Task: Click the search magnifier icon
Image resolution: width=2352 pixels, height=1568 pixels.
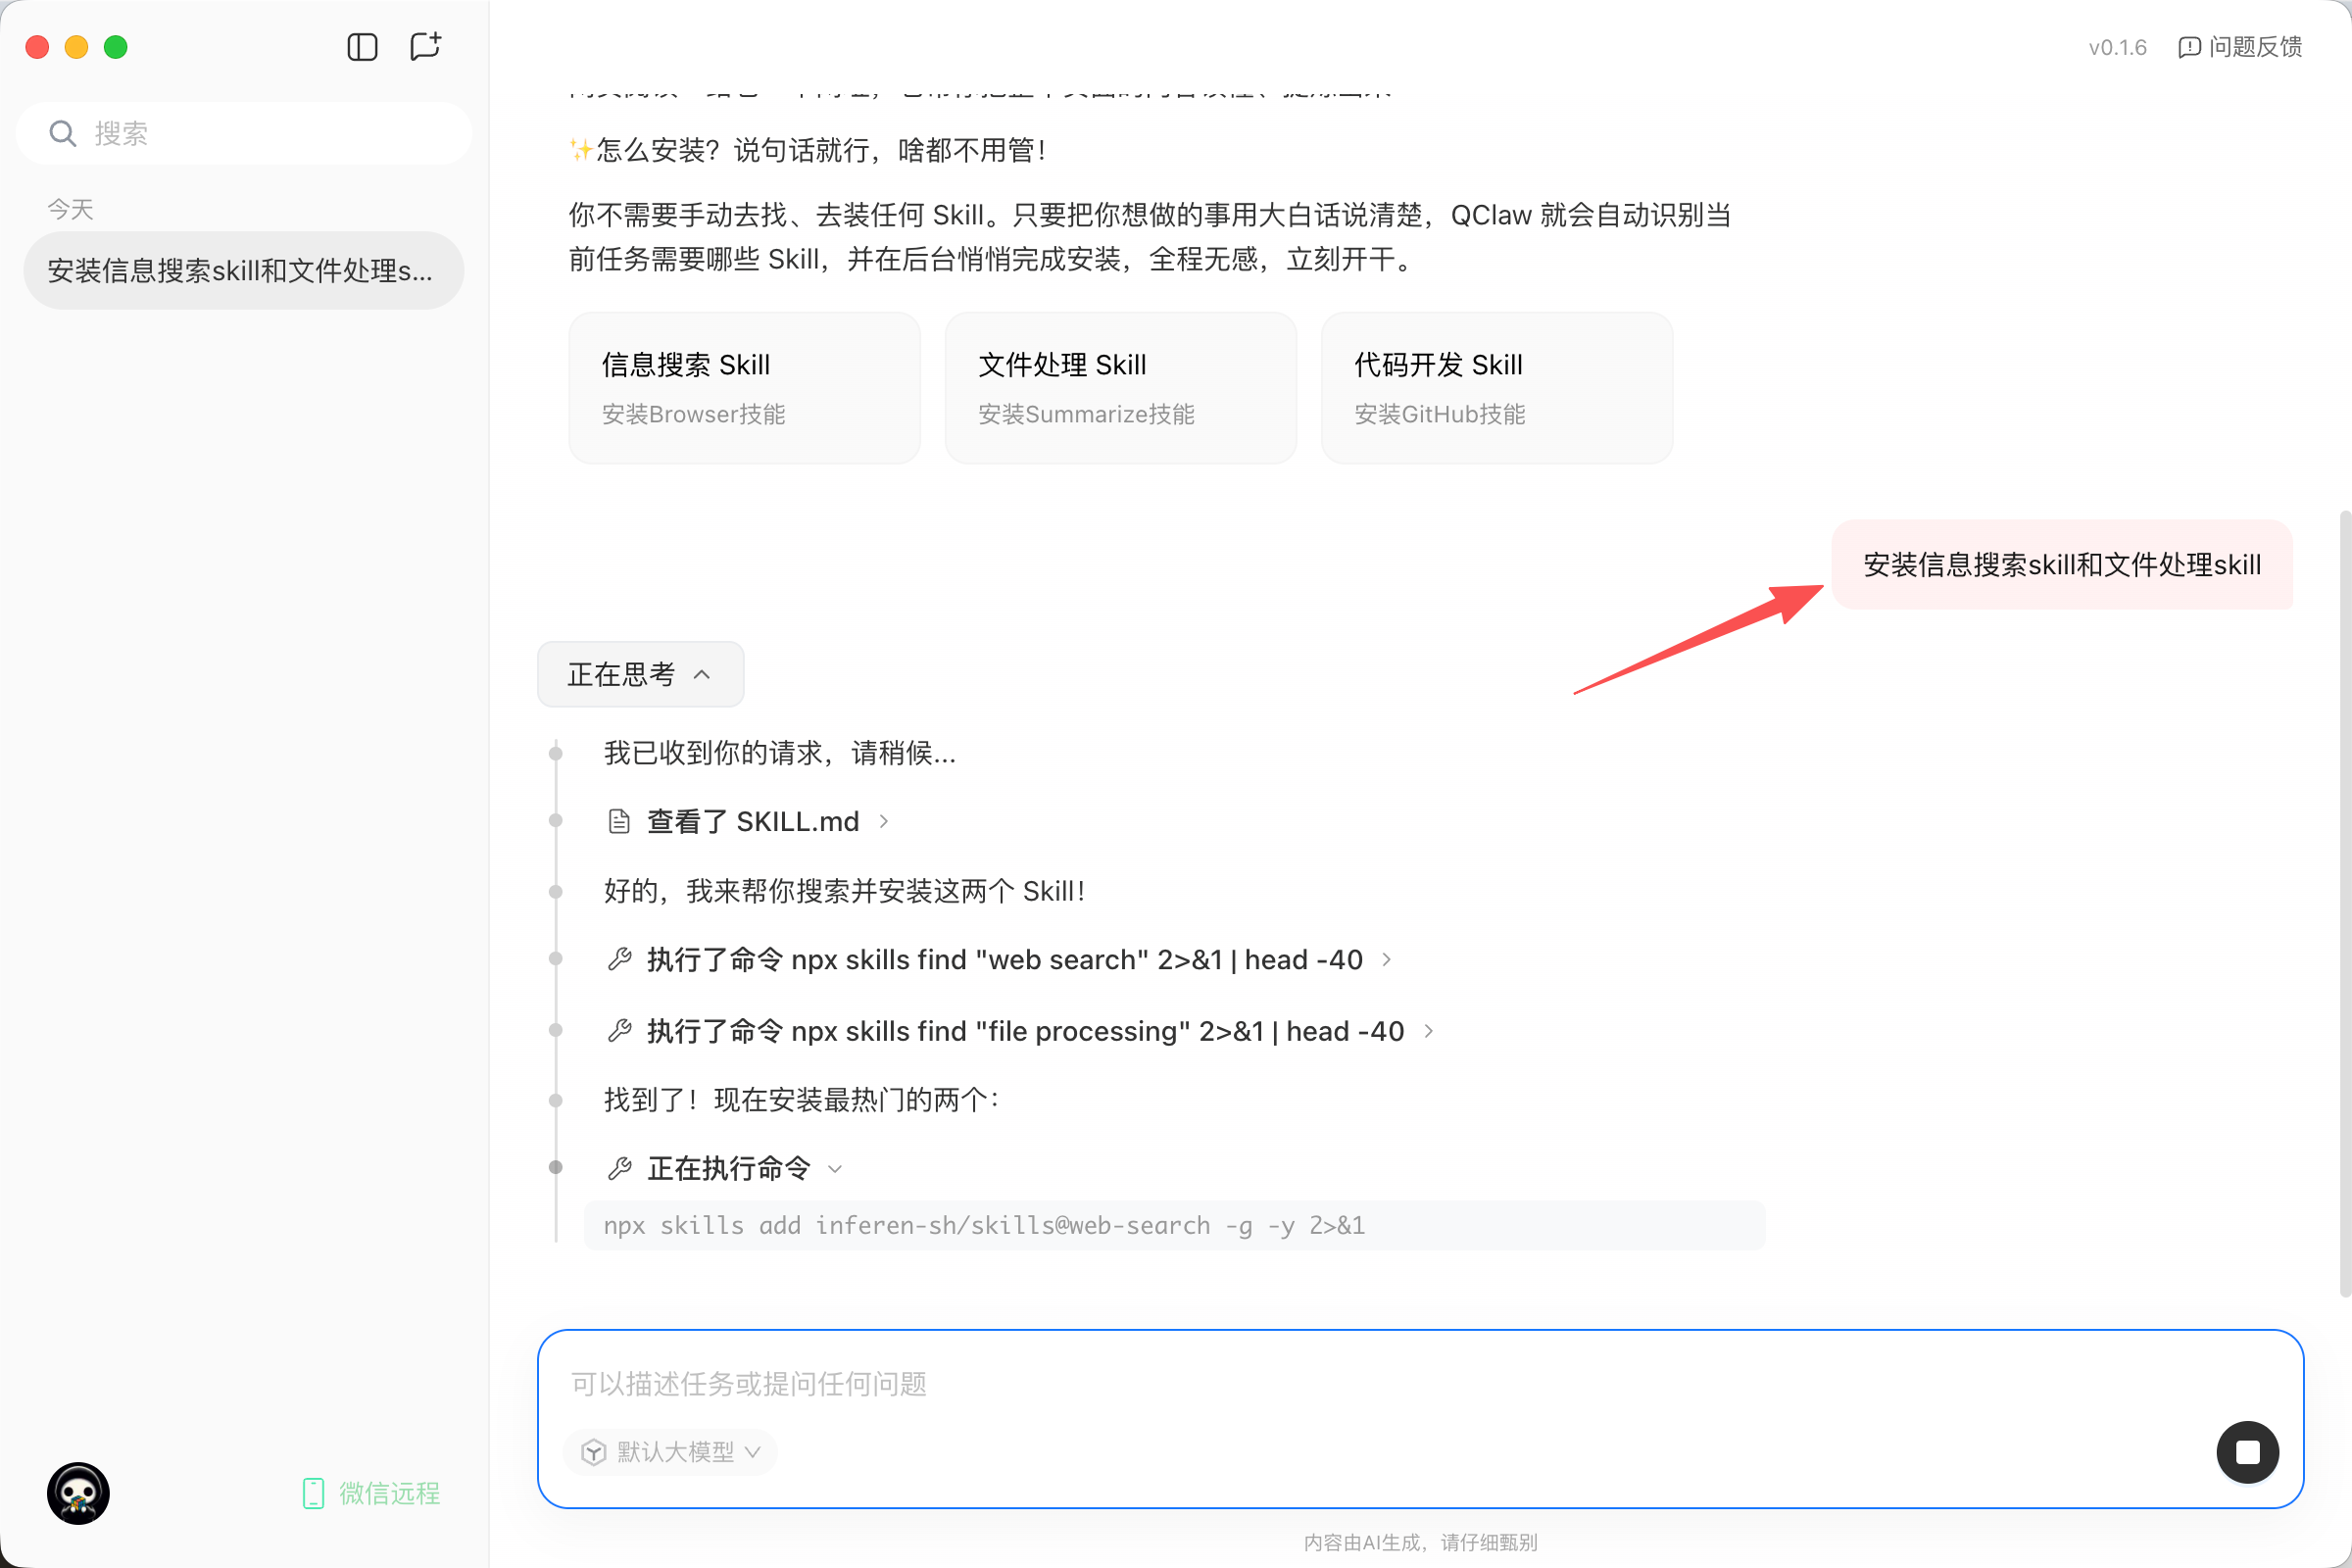Action: 63,133
